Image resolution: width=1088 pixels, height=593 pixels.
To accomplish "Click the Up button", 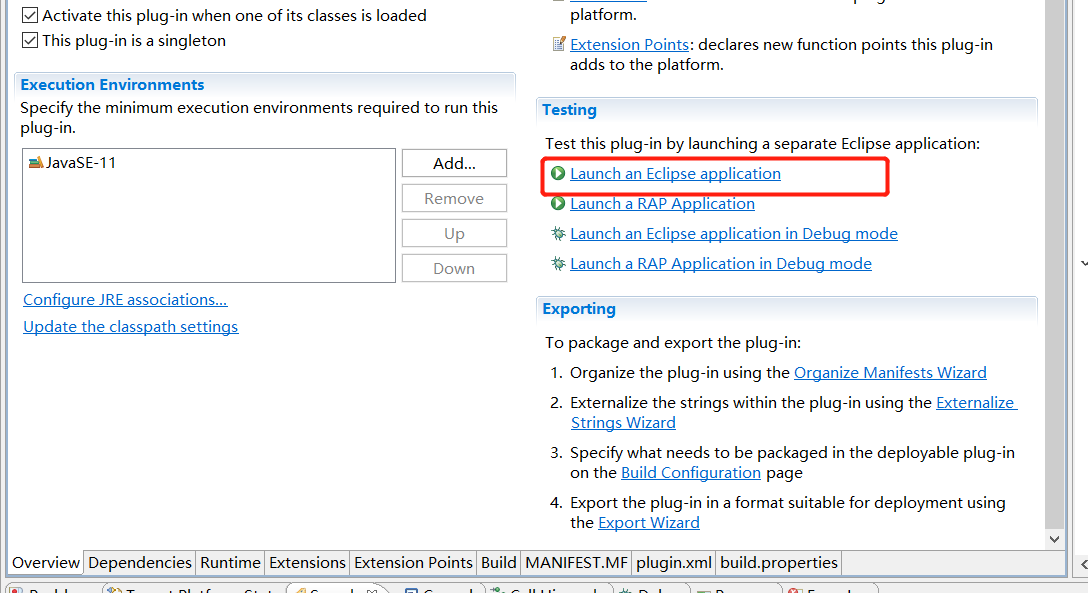I will click(454, 234).
